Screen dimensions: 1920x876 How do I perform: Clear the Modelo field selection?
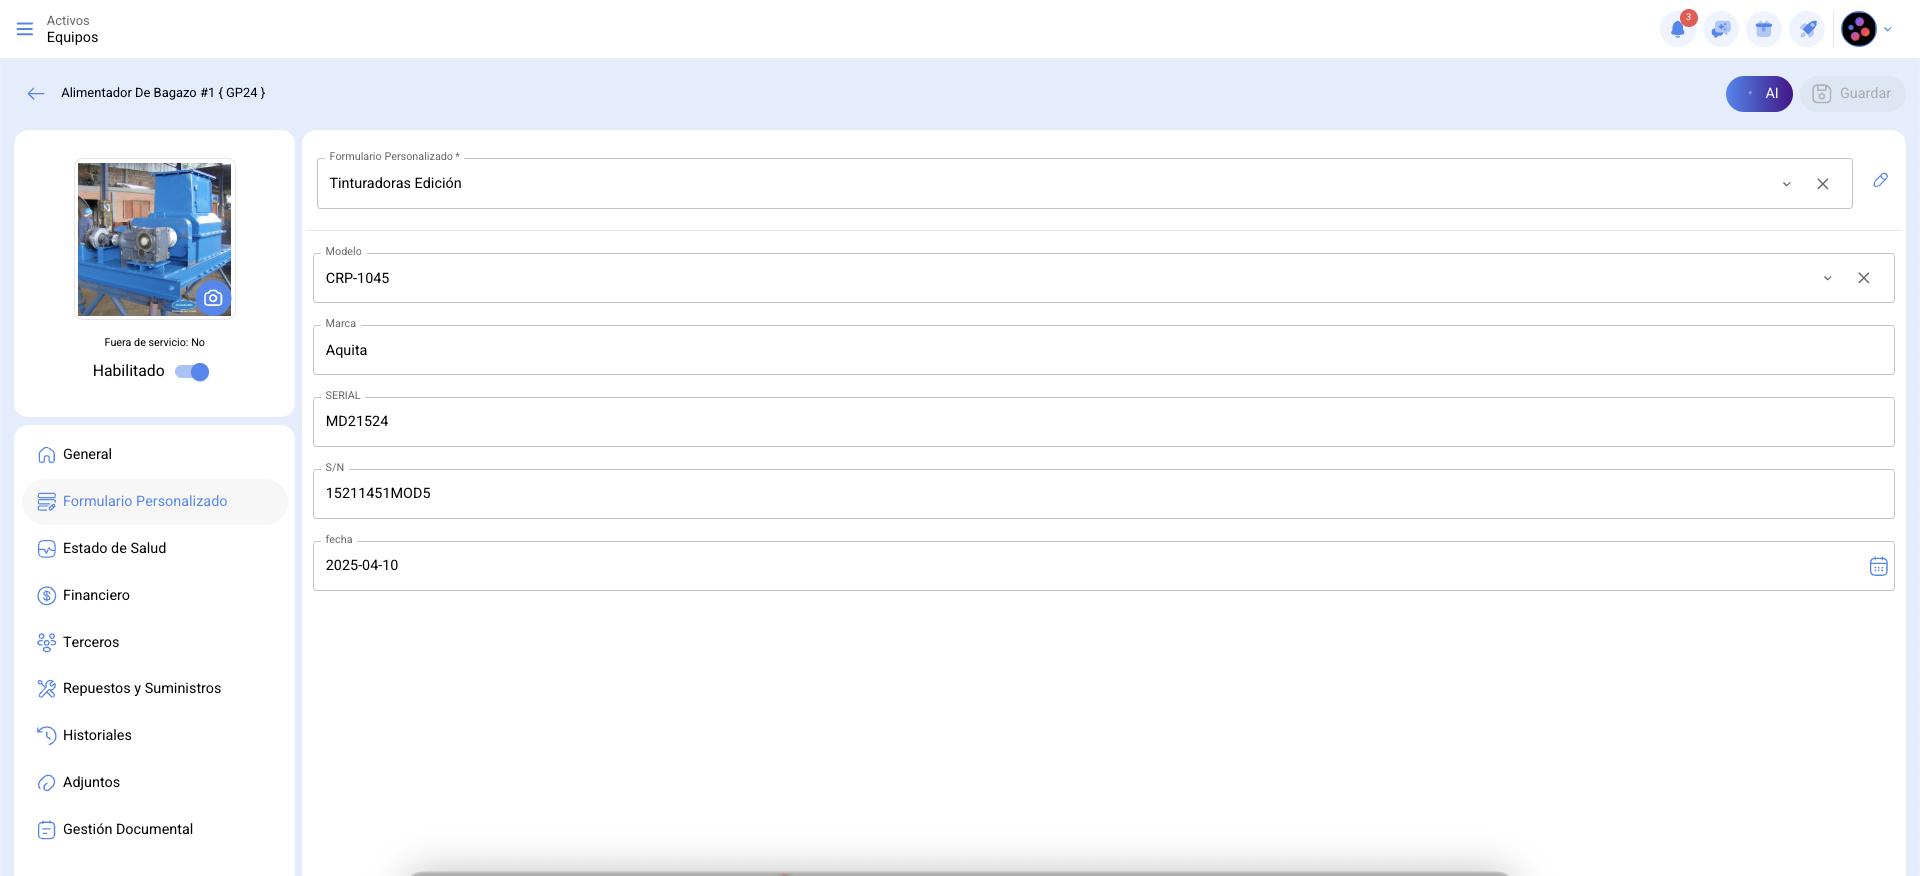pos(1863,278)
